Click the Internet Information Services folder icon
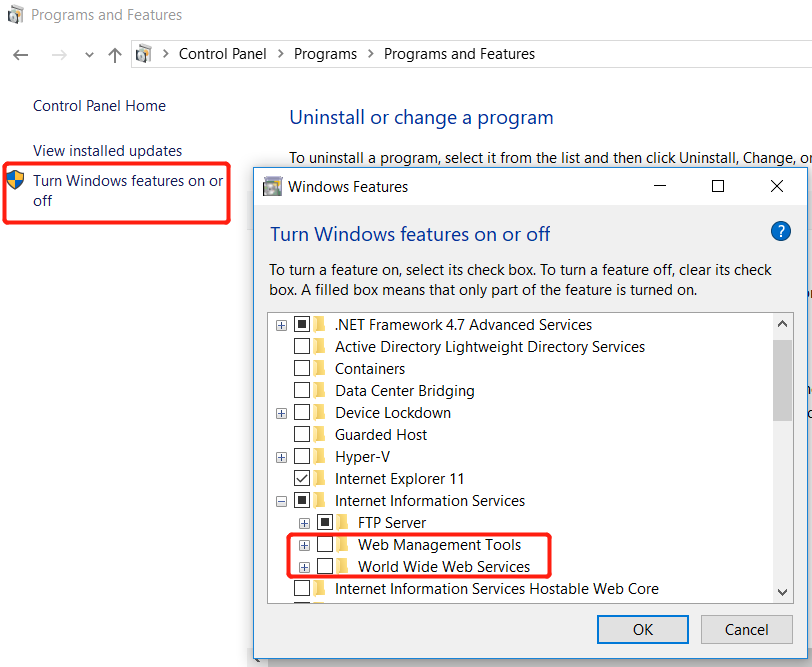This screenshot has width=812, height=667. coord(320,501)
